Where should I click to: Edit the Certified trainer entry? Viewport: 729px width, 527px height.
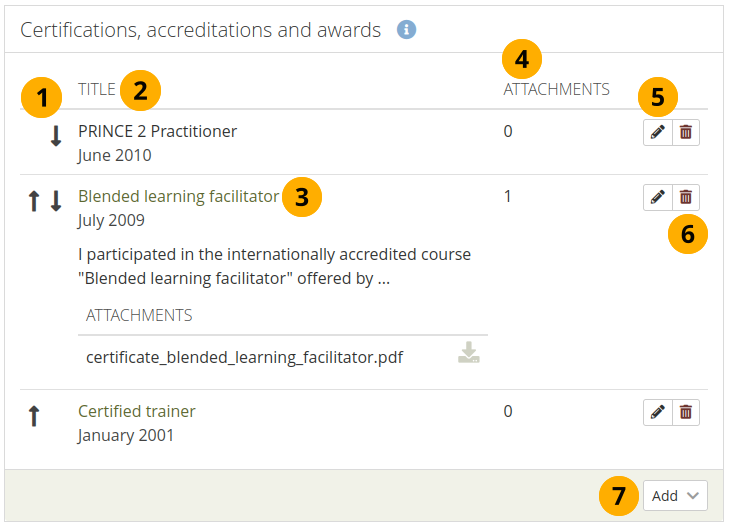(x=657, y=412)
